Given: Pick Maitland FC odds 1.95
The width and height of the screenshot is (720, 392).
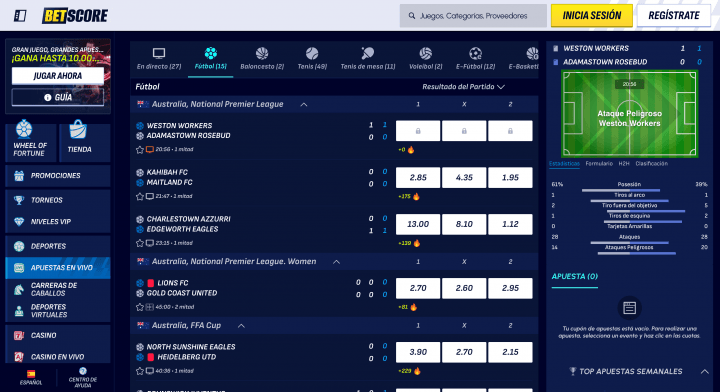Looking at the screenshot, I should tap(510, 178).
